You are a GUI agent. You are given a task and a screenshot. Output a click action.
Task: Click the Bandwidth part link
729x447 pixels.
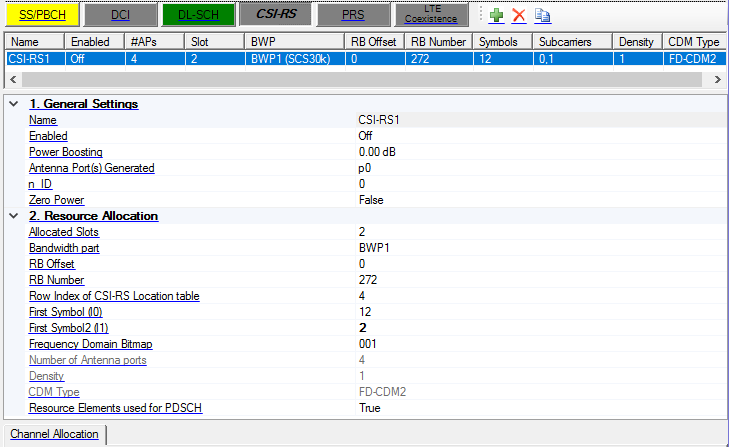pos(64,248)
